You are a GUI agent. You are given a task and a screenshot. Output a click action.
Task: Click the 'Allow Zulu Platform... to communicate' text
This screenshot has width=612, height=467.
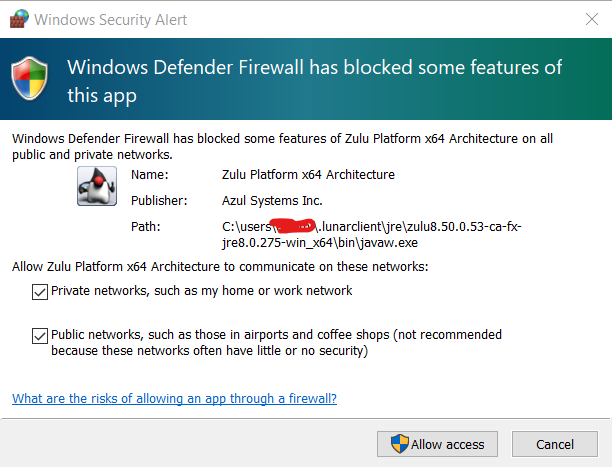click(x=220, y=266)
